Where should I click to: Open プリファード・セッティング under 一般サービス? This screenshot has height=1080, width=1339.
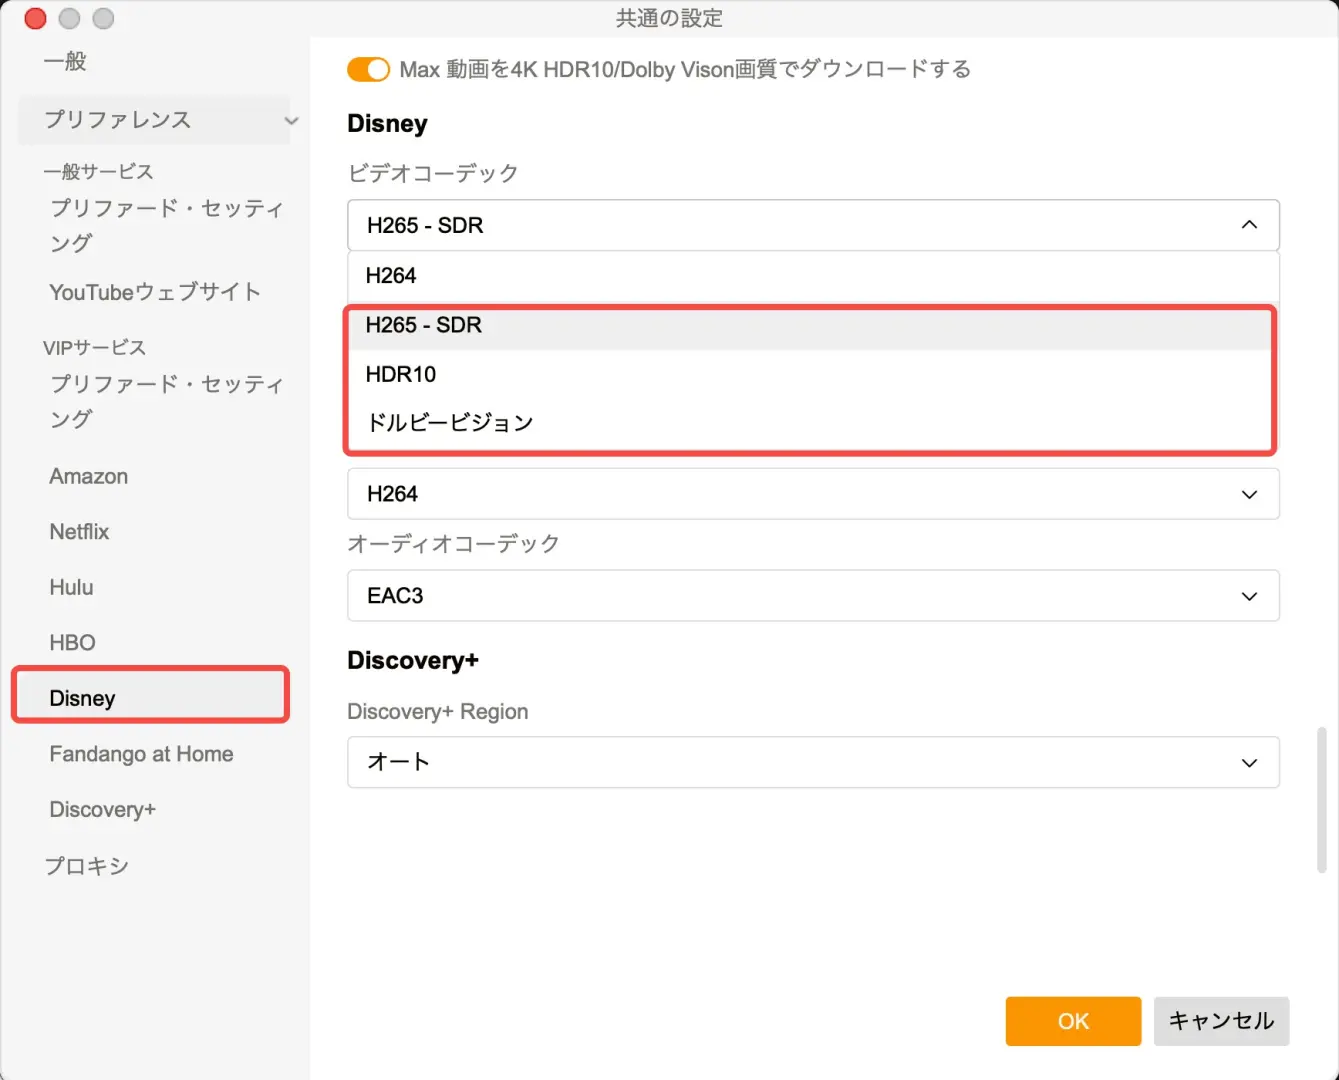[167, 225]
